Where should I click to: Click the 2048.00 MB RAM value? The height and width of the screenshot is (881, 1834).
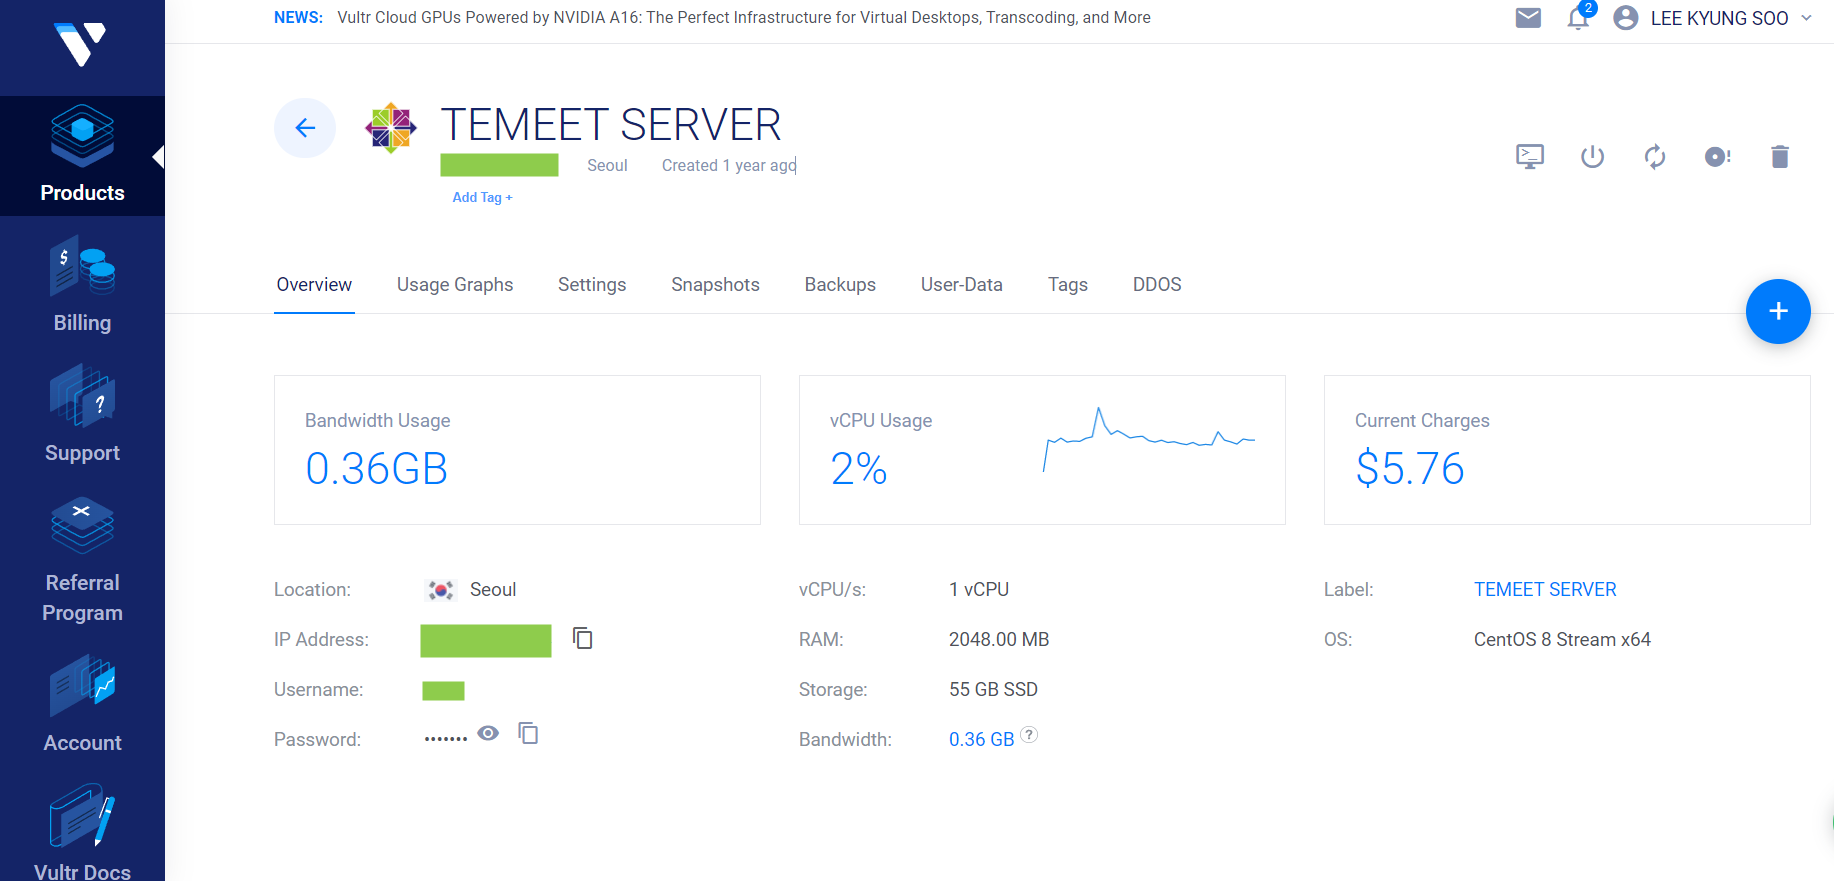point(999,640)
